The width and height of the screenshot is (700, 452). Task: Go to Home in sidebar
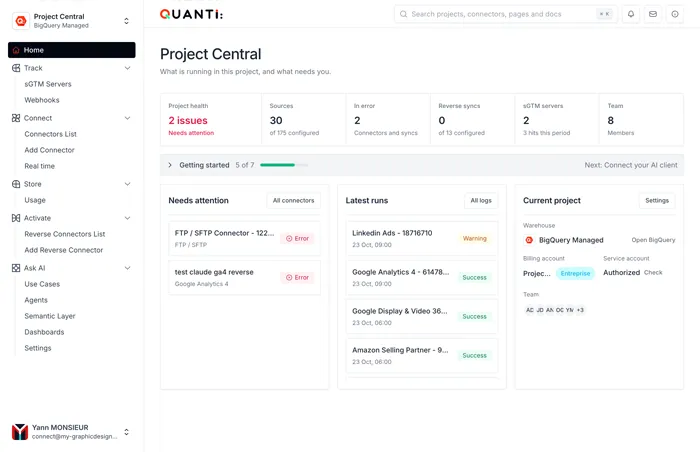pyautogui.click(x=71, y=50)
